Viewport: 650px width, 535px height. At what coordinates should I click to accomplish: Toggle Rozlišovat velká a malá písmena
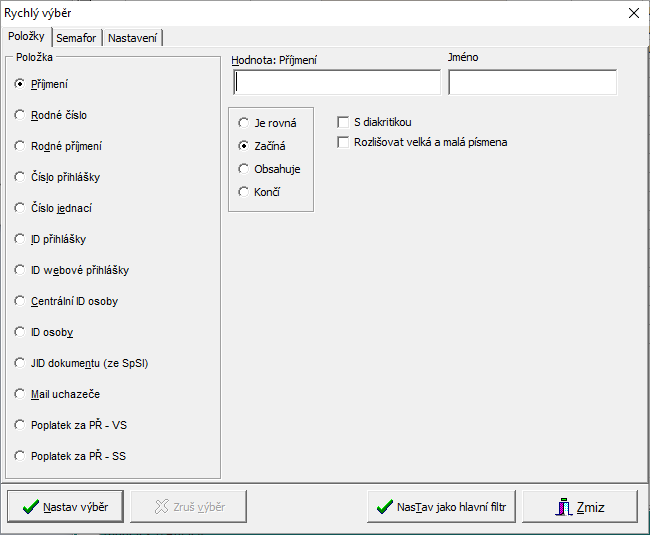pyautogui.click(x=344, y=142)
